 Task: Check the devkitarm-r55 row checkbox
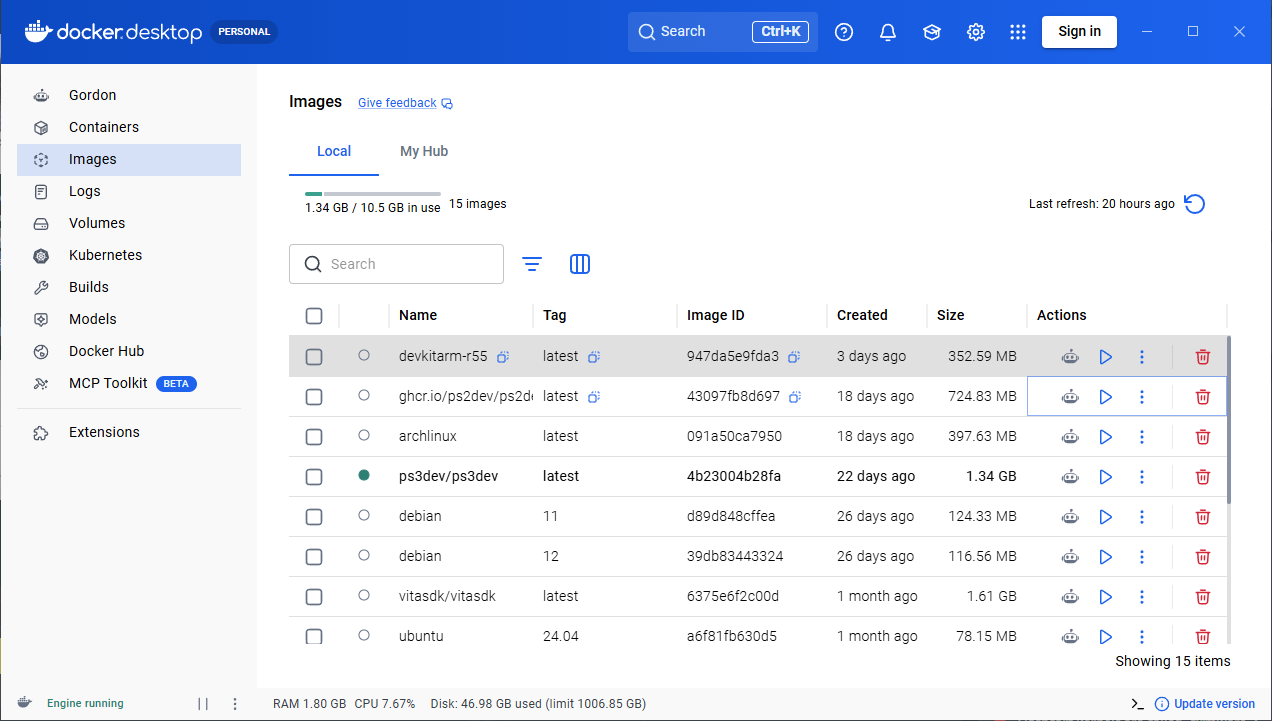point(314,357)
